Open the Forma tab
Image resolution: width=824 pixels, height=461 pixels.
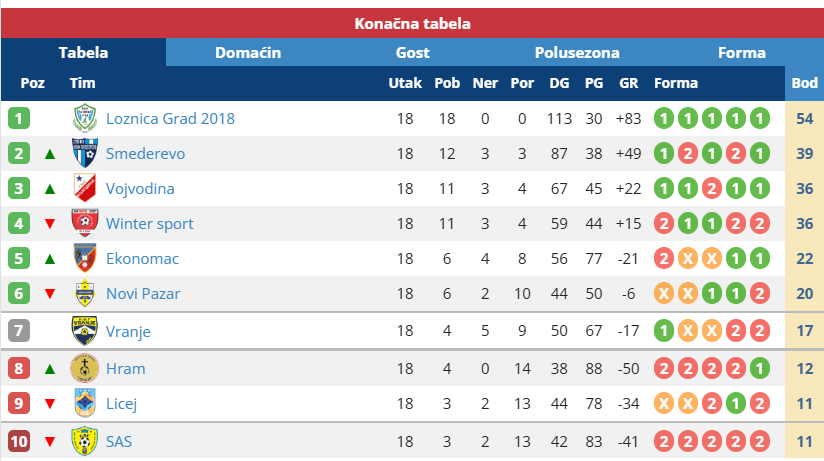742,53
